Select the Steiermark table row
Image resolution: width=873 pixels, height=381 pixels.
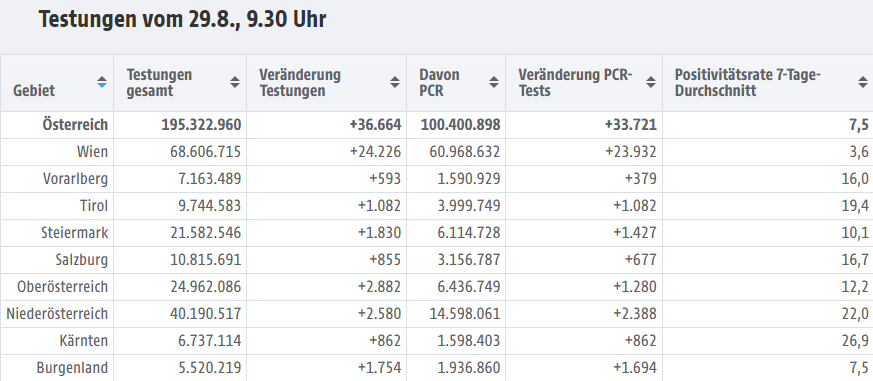(x=436, y=233)
